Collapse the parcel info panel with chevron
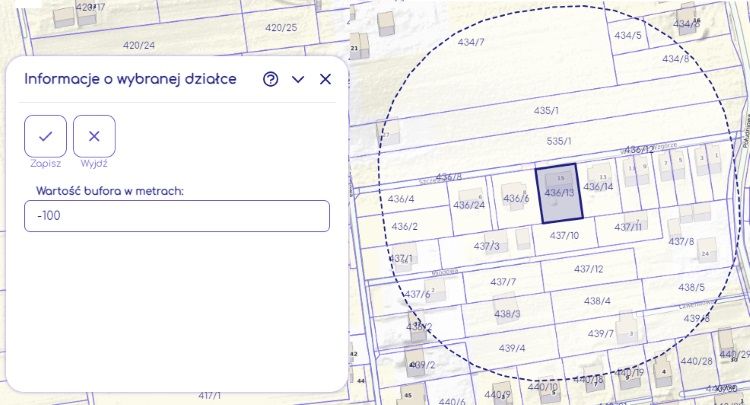 [x=298, y=80]
